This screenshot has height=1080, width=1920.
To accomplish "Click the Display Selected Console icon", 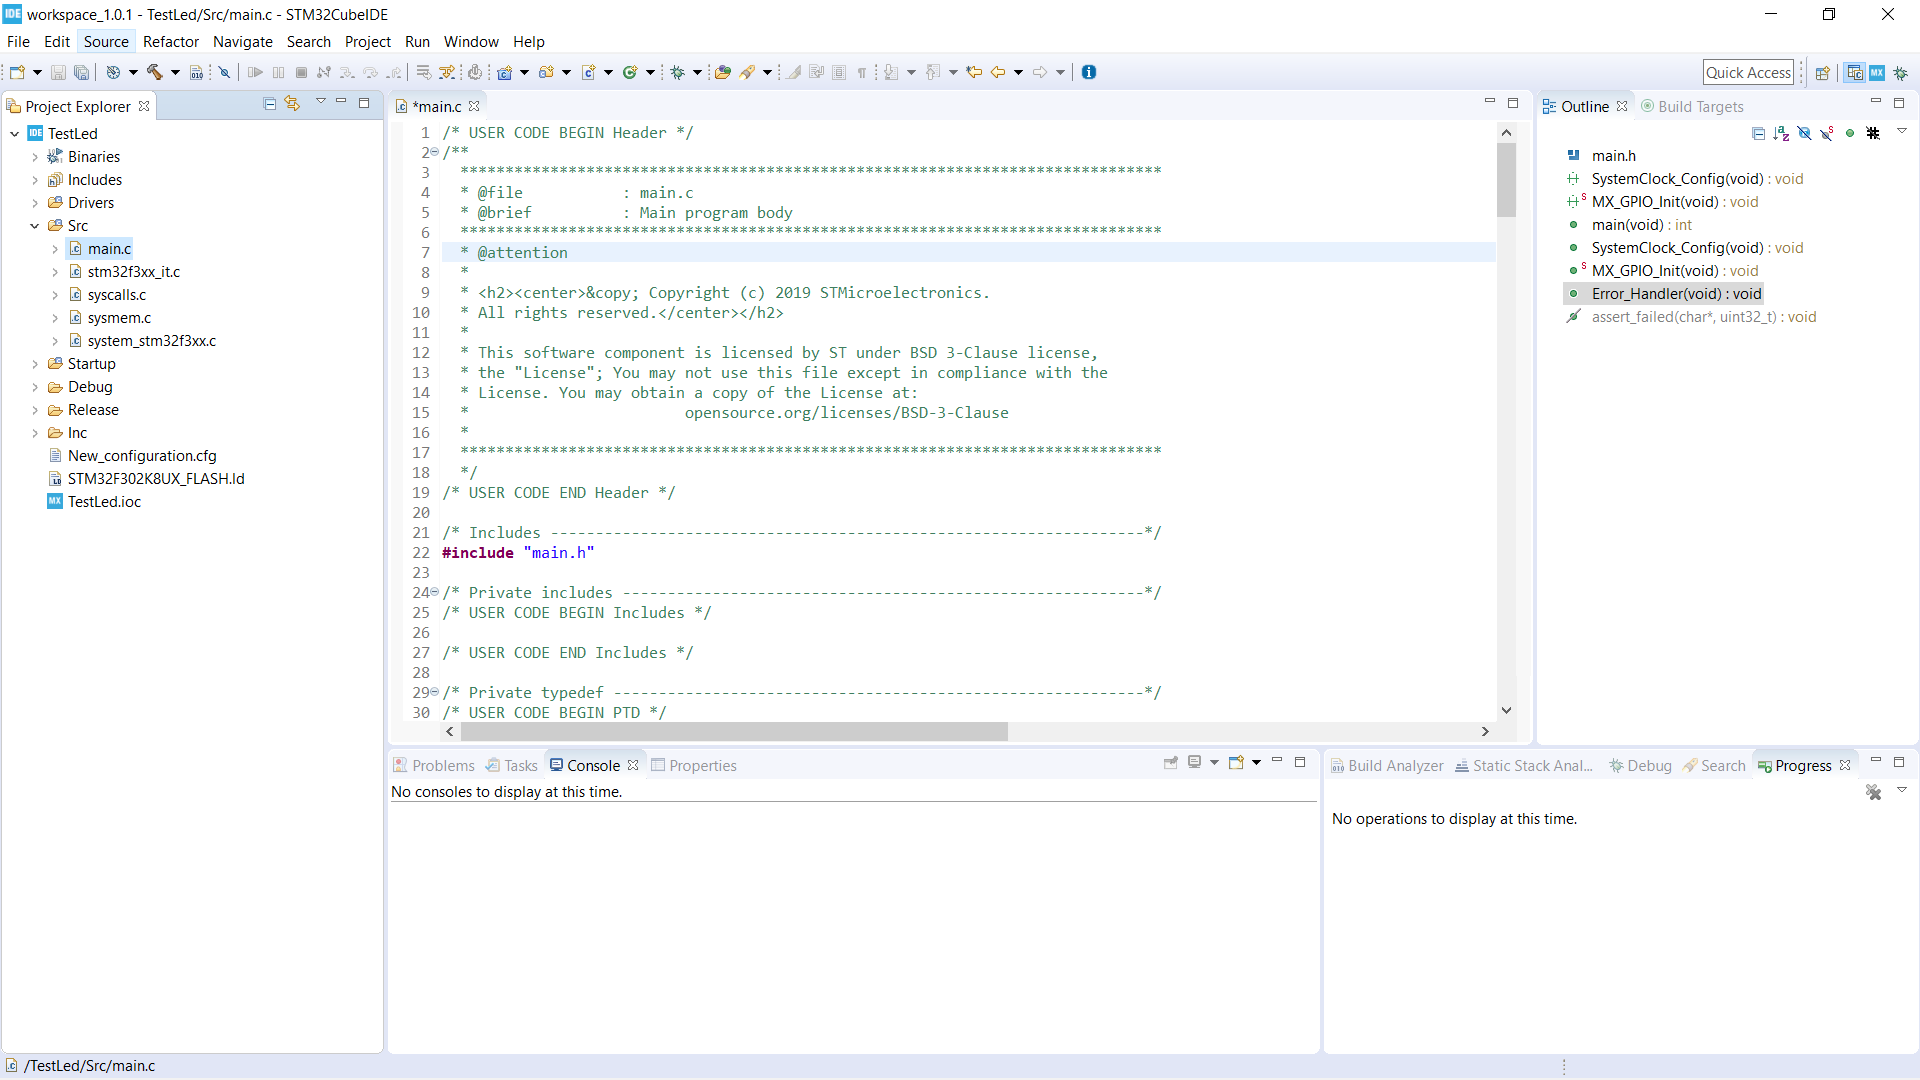I will [x=1195, y=763].
